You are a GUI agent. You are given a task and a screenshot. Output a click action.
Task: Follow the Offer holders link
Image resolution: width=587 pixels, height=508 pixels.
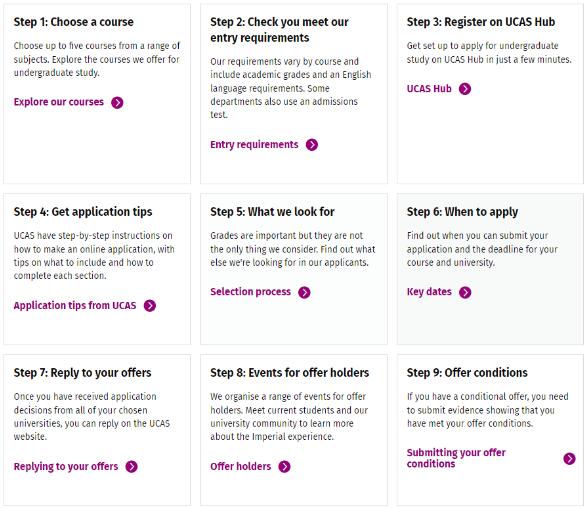[240, 466]
